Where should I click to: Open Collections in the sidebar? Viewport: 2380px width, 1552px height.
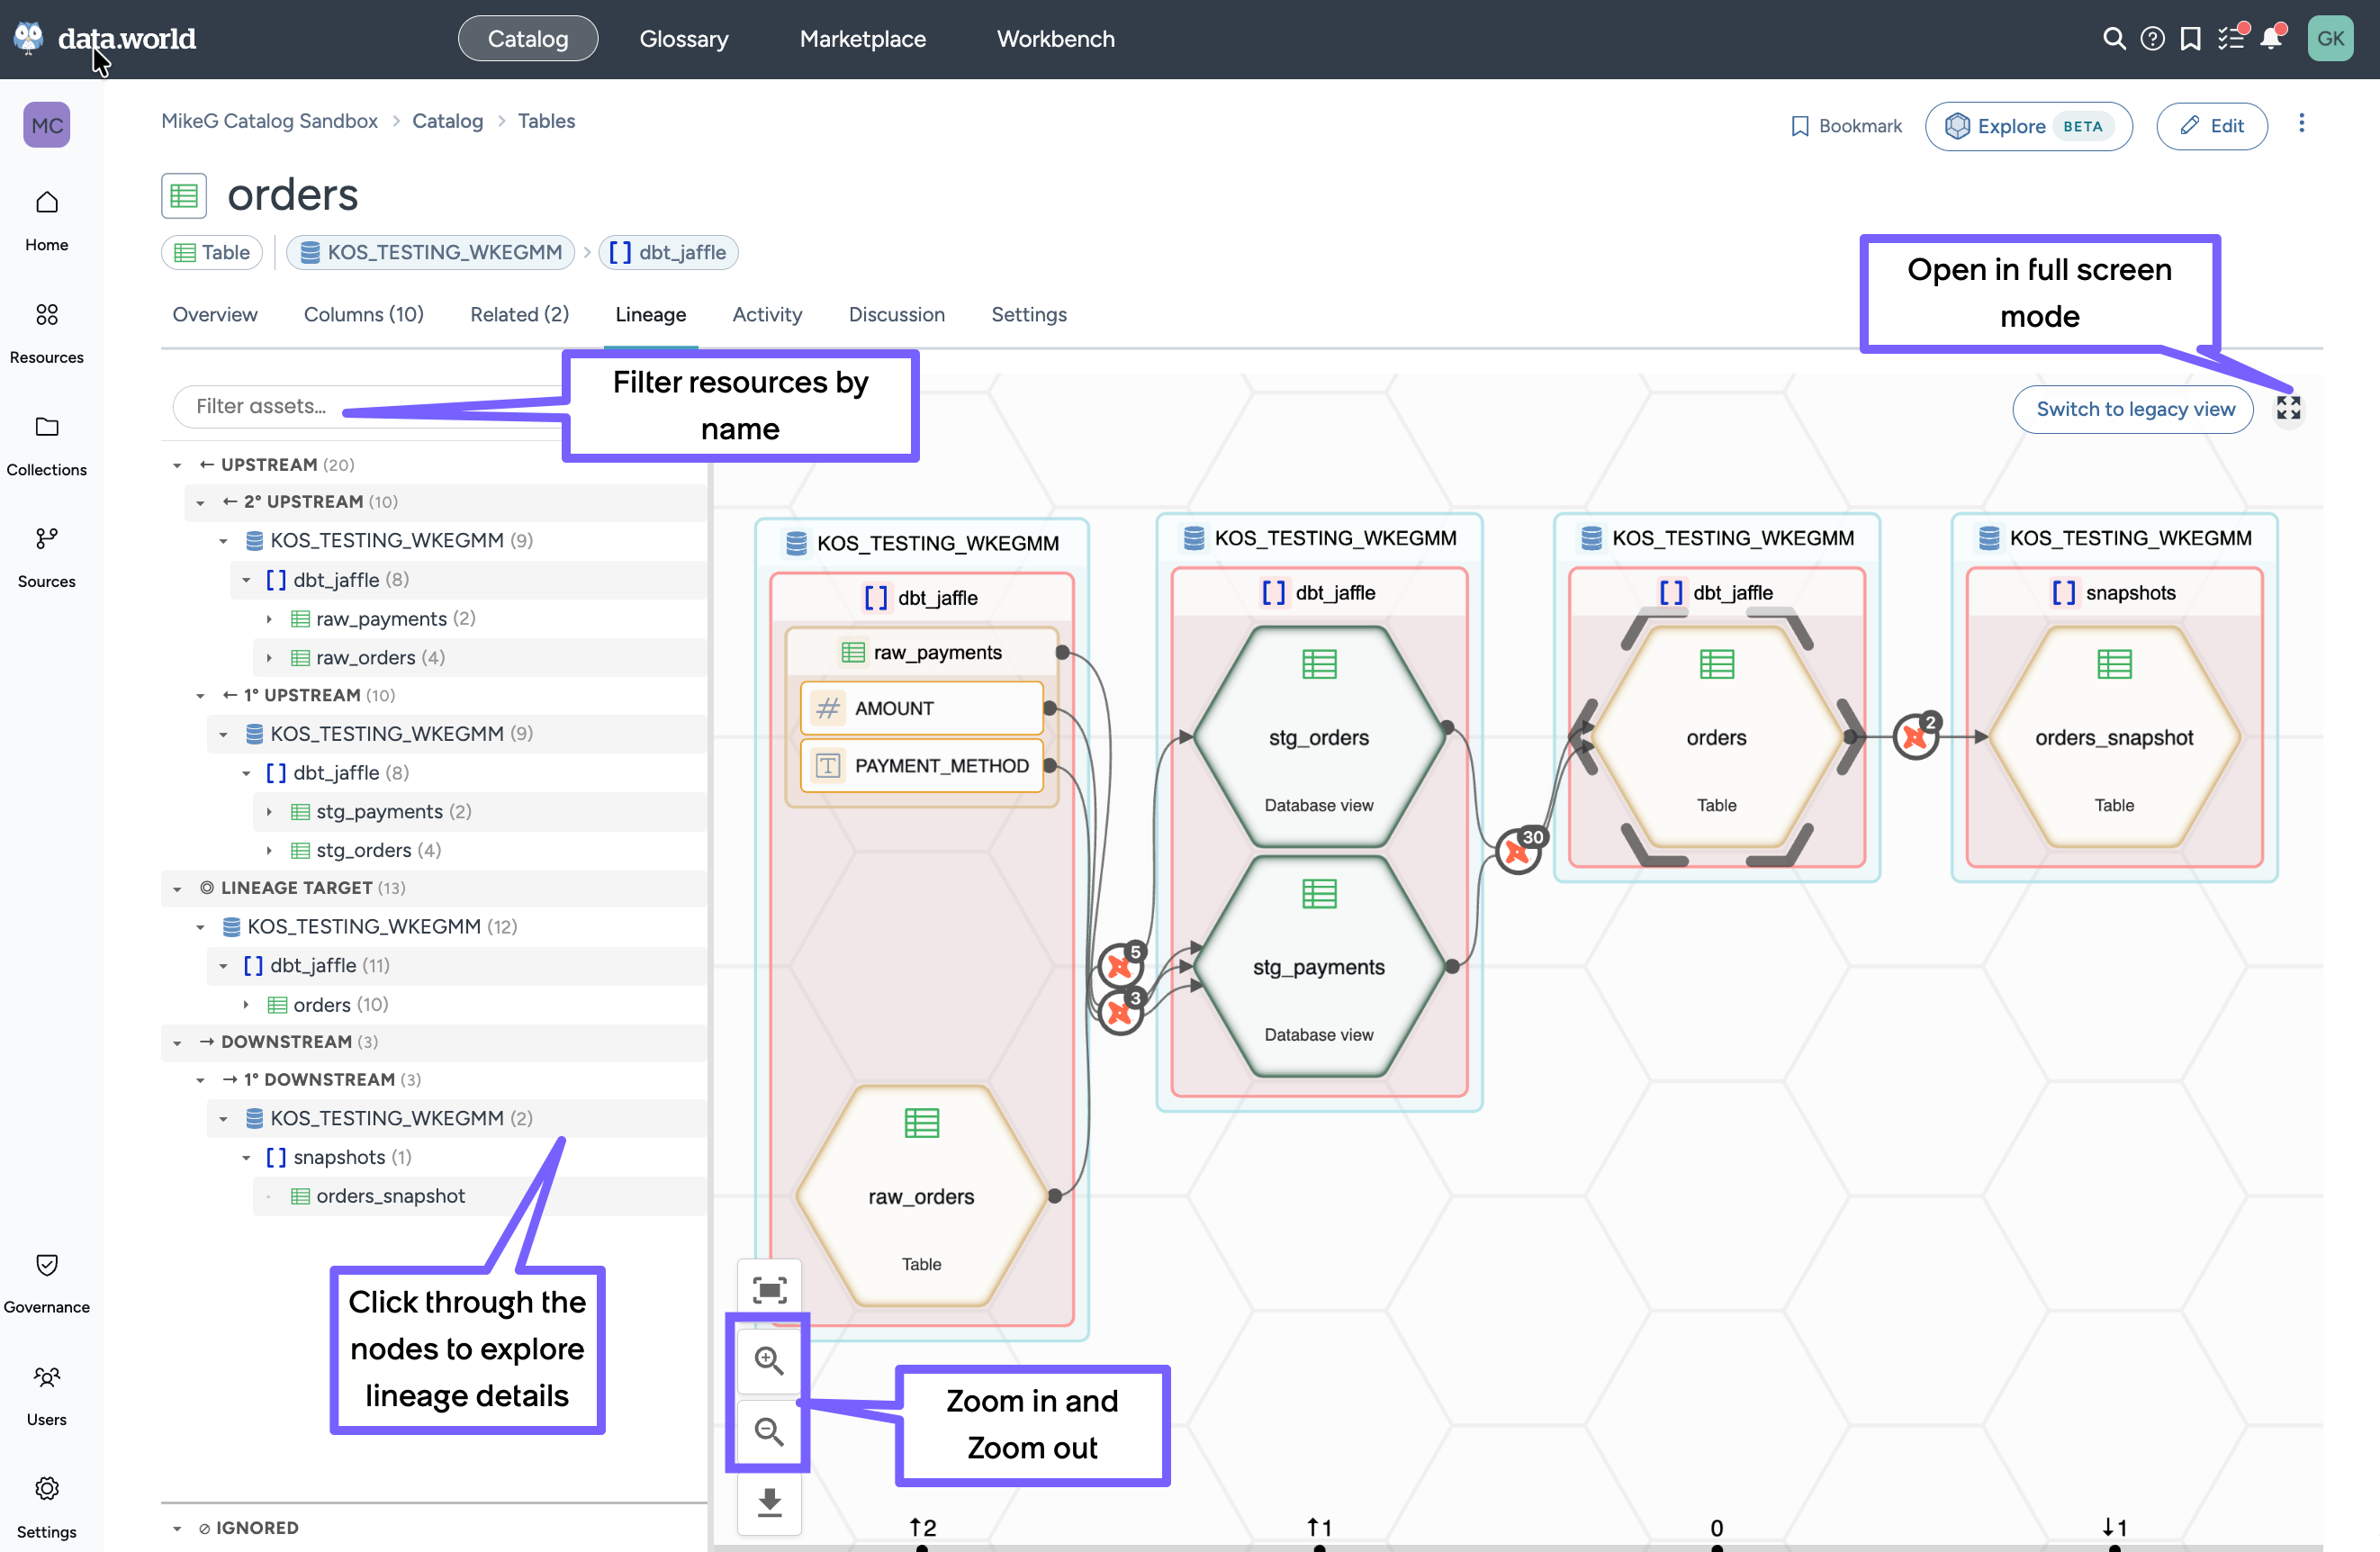click(47, 445)
